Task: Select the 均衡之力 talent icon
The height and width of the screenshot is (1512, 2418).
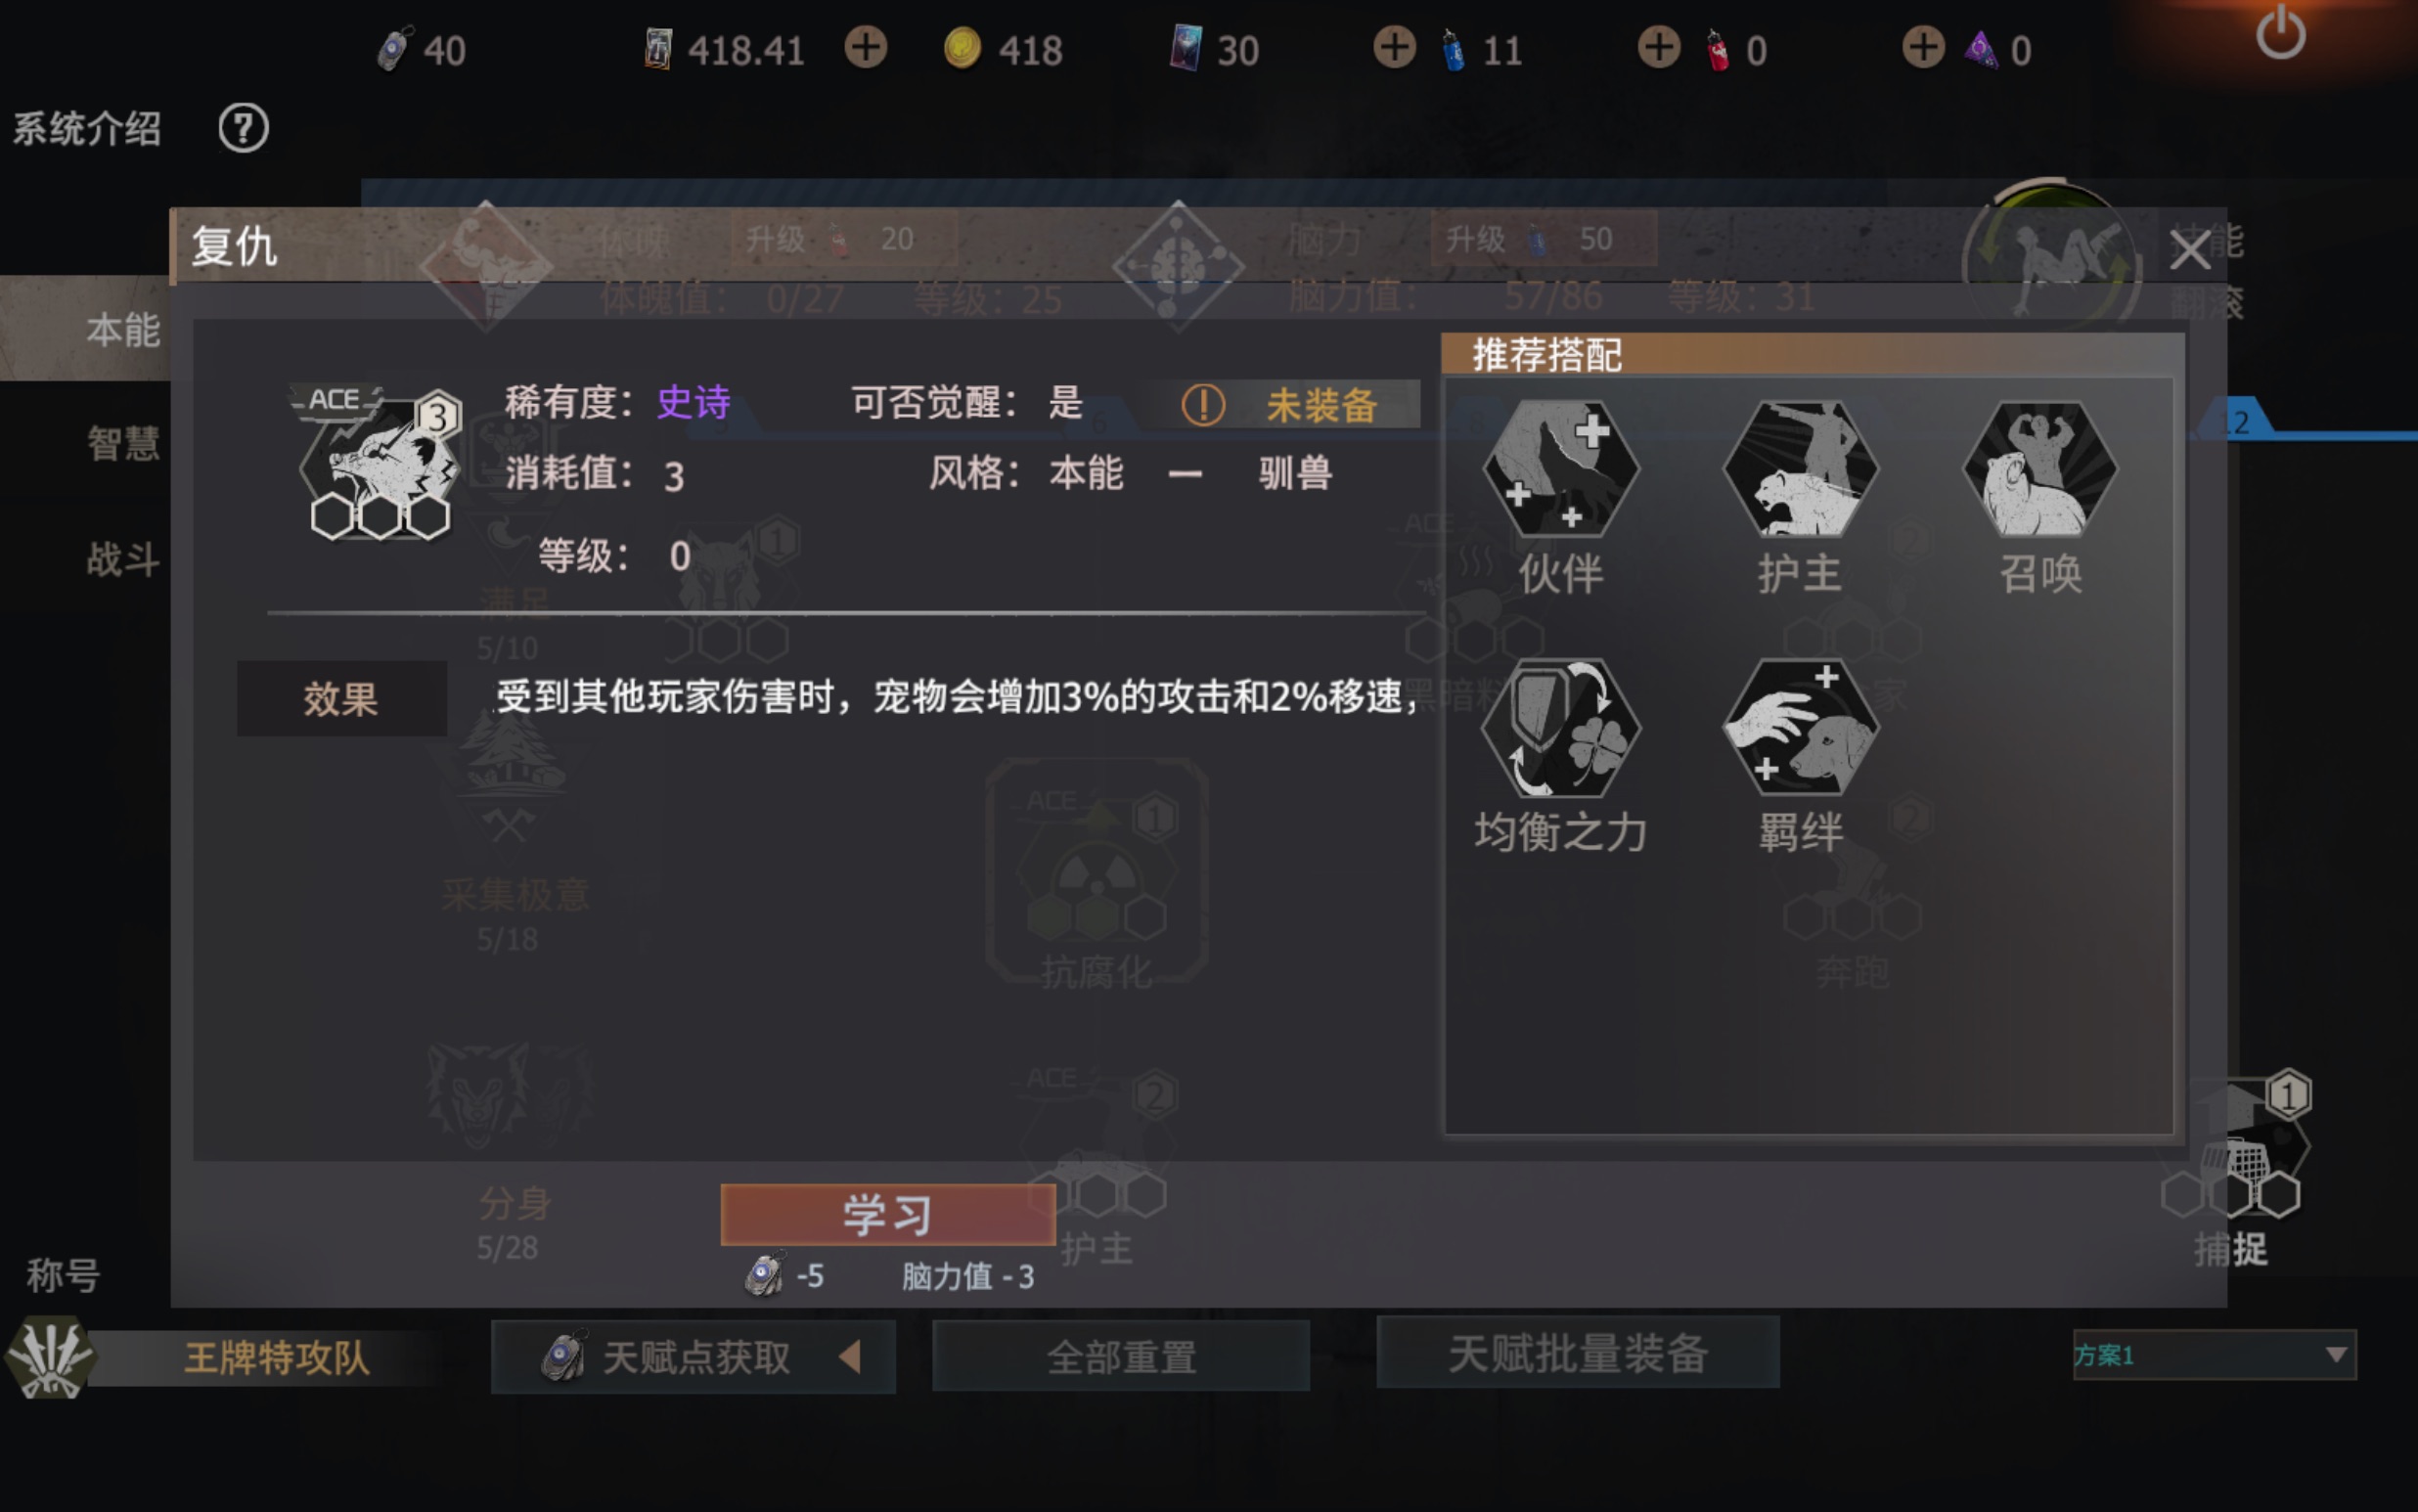Action: coord(1560,727)
